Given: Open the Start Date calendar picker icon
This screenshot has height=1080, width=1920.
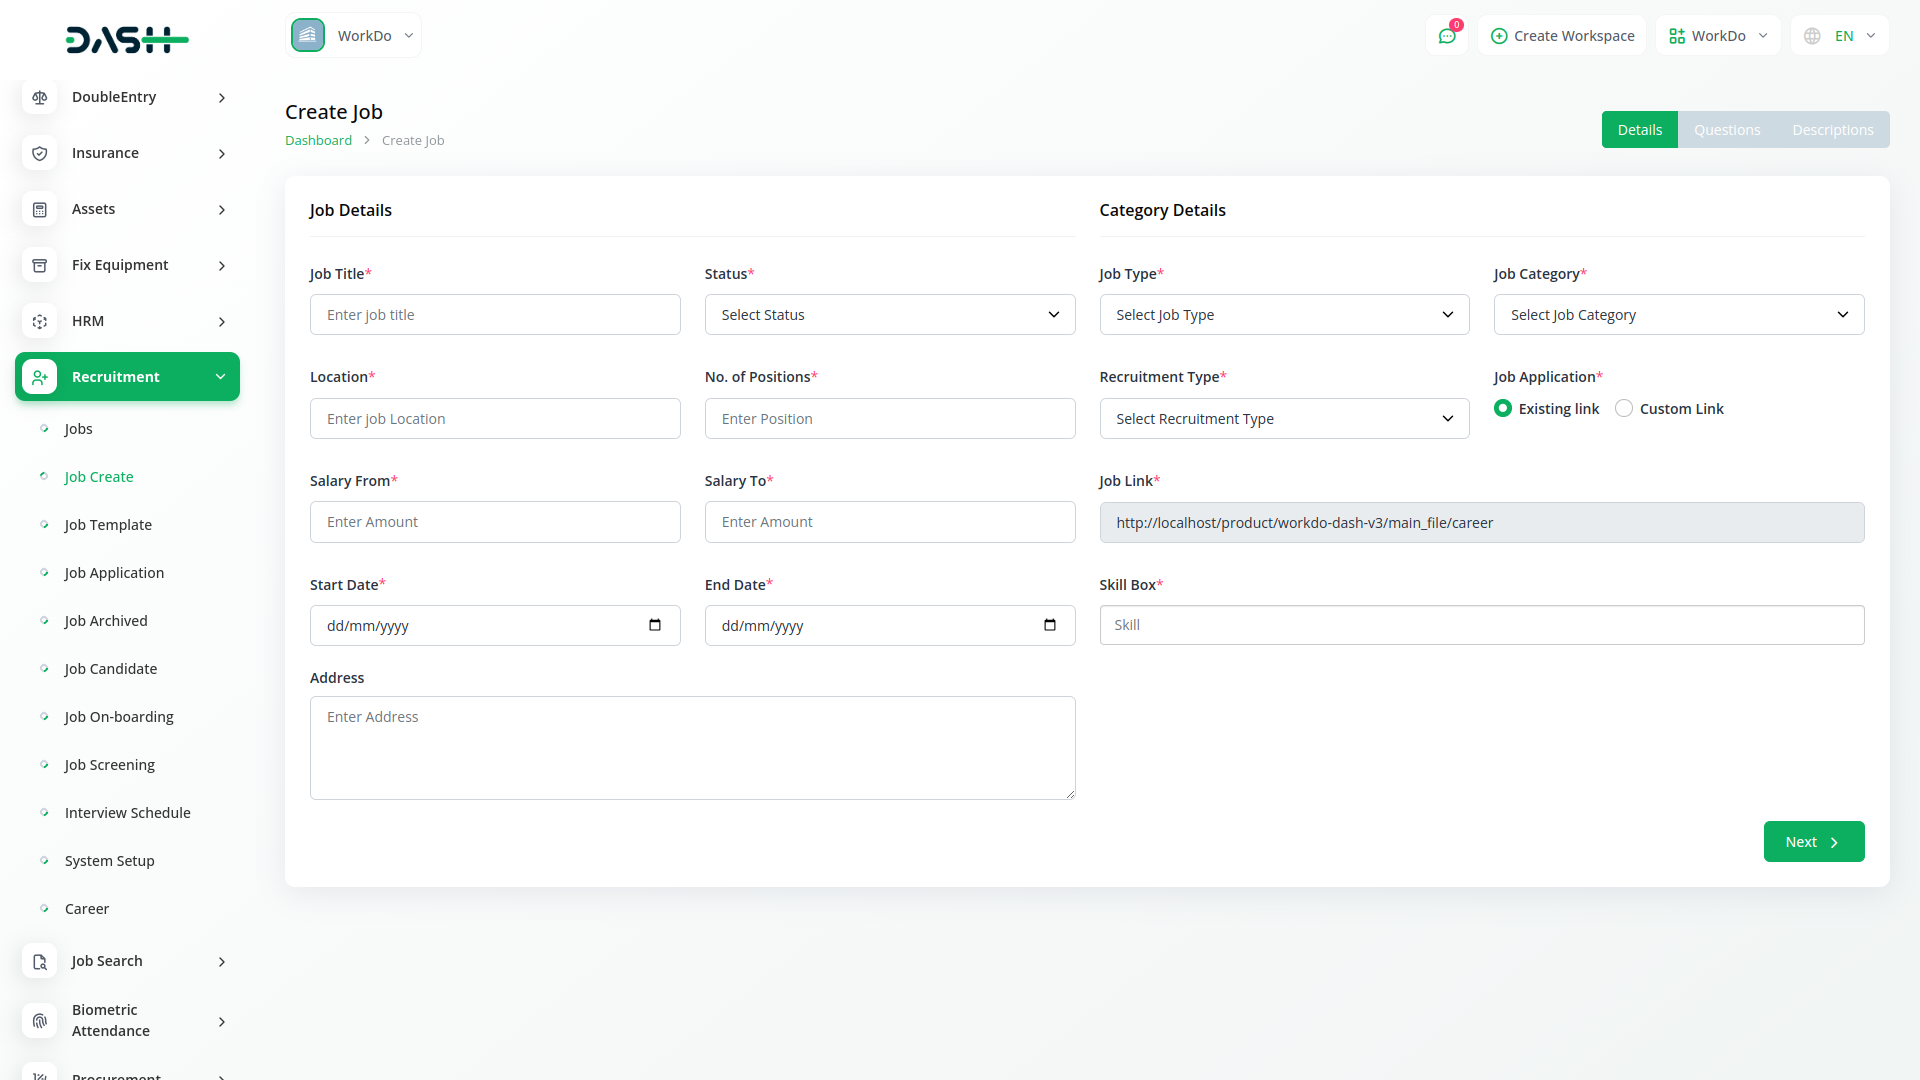Looking at the screenshot, I should pyautogui.click(x=655, y=625).
